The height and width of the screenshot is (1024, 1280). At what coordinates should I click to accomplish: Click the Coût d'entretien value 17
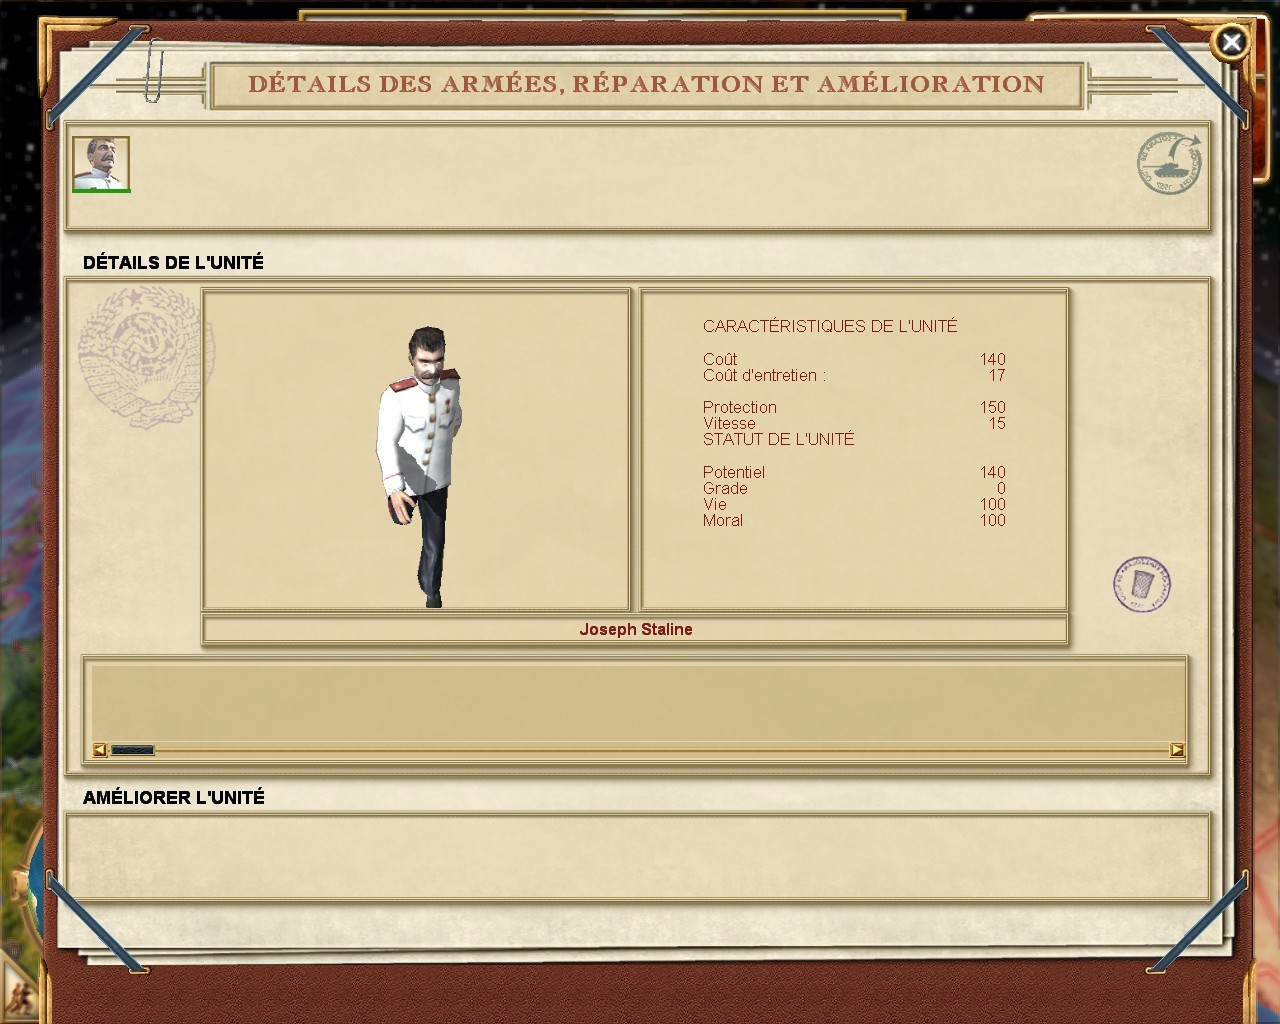tap(1000, 375)
